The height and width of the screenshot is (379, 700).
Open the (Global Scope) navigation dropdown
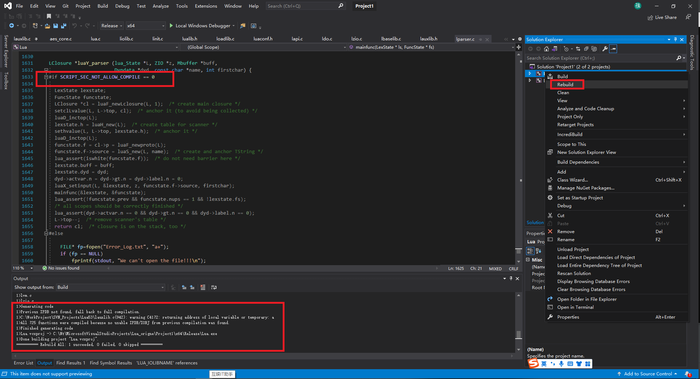(266, 47)
